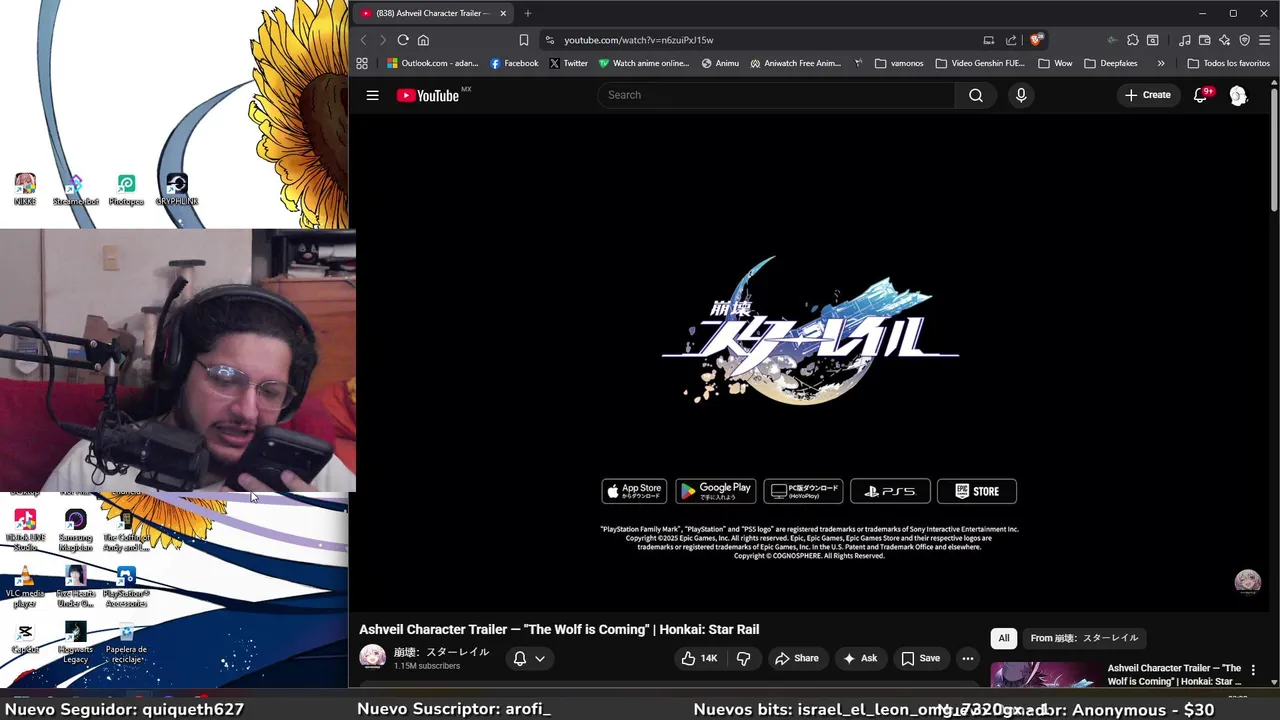The image size is (1280, 720).
Task: Open the 崩壊：スターレイル channel name link
Action: pyautogui.click(x=441, y=652)
